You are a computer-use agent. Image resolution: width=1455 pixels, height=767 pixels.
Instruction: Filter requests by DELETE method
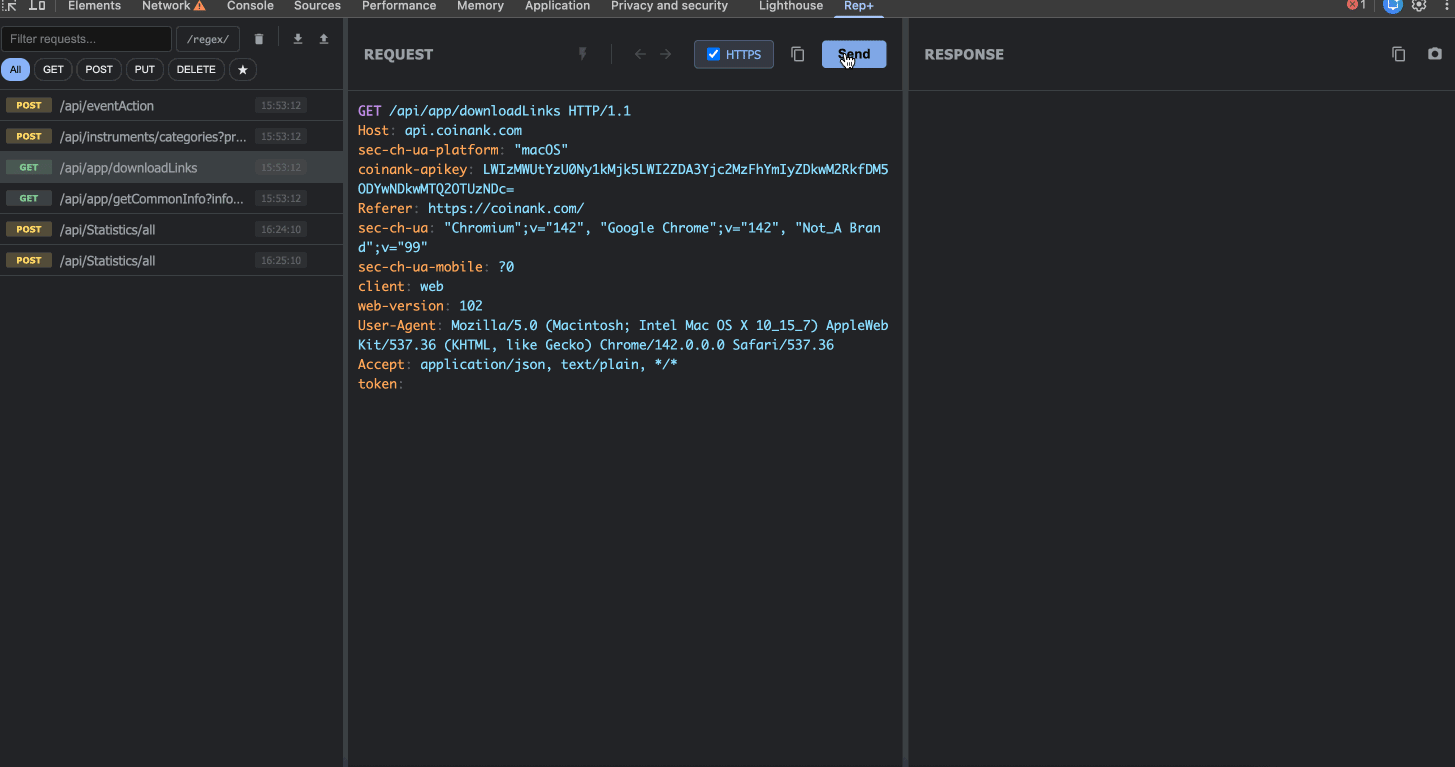pos(196,70)
